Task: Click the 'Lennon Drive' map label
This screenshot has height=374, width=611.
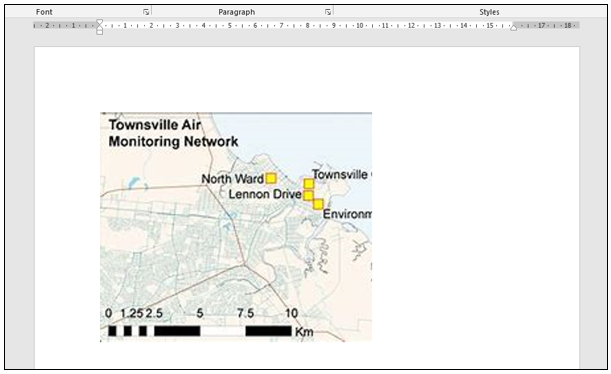Action: [x=265, y=194]
